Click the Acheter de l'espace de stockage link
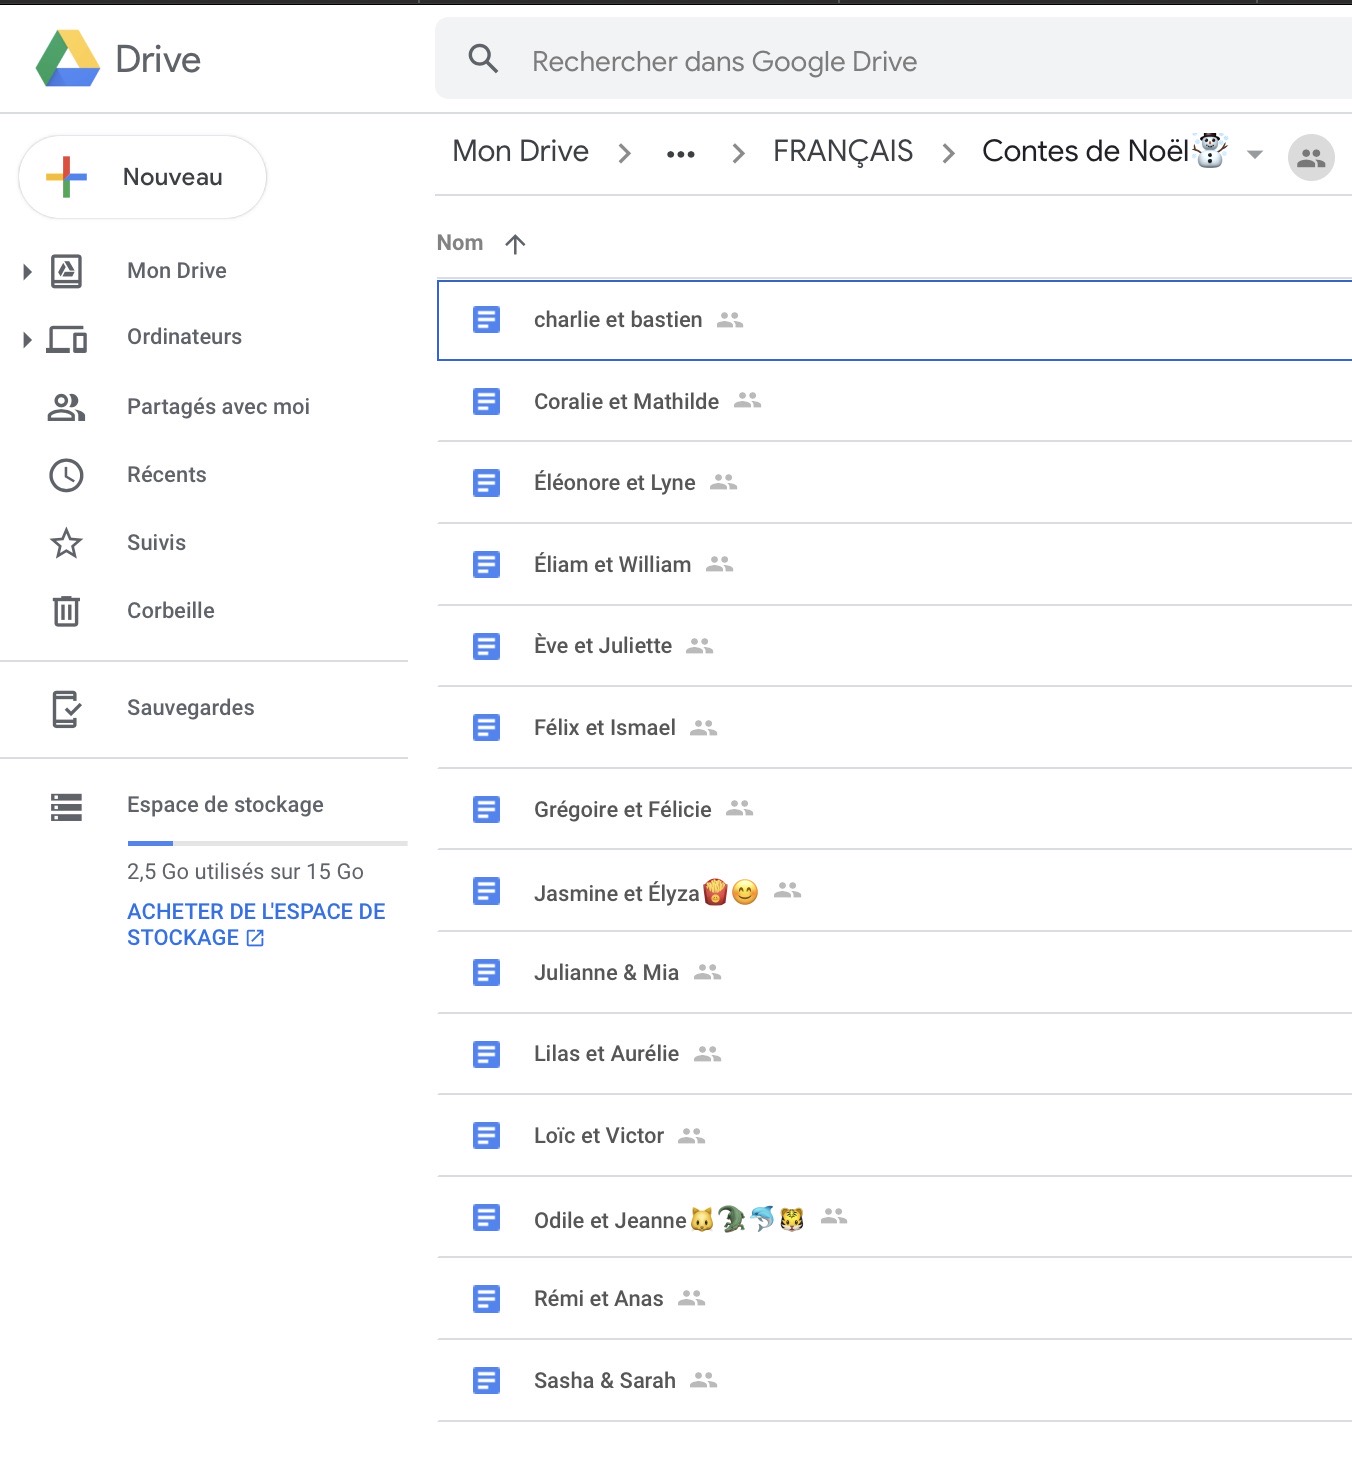This screenshot has height=1479, width=1352. 256,925
